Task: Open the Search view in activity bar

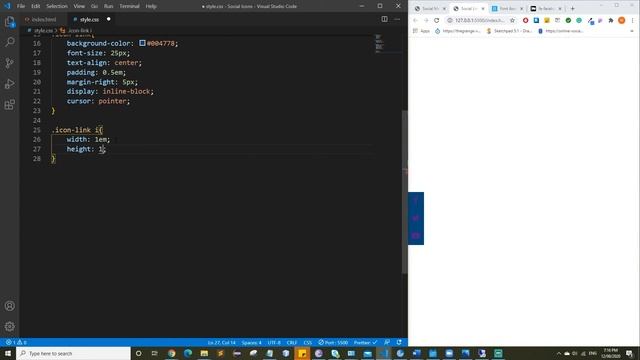Action: click(x=10, y=42)
